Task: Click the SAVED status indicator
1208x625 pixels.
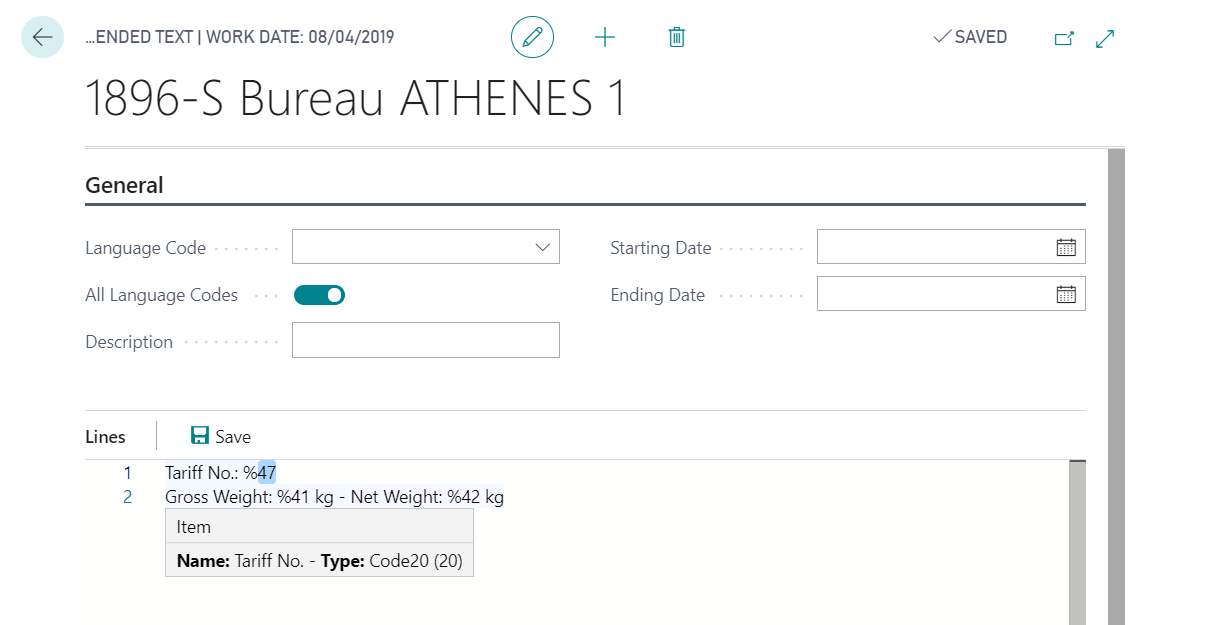Action: 970,37
